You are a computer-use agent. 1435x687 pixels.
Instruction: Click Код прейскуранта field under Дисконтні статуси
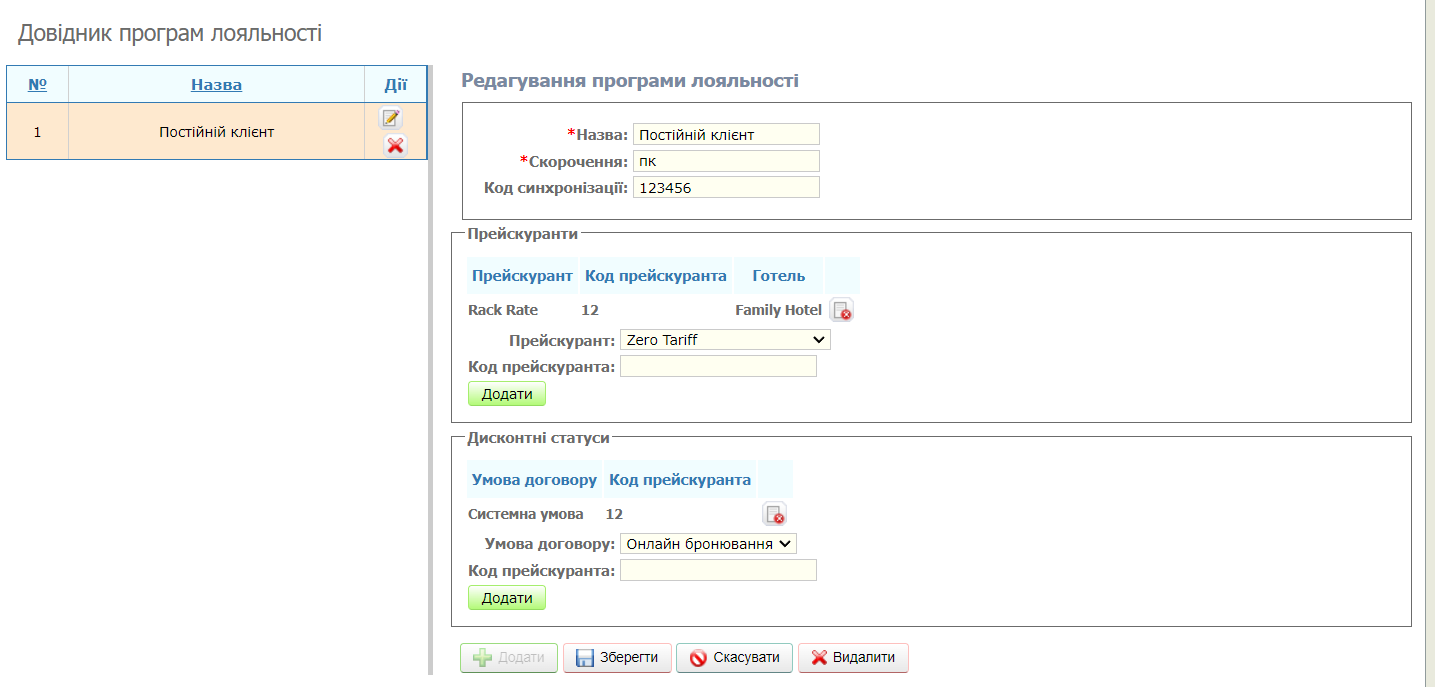(718, 571)
